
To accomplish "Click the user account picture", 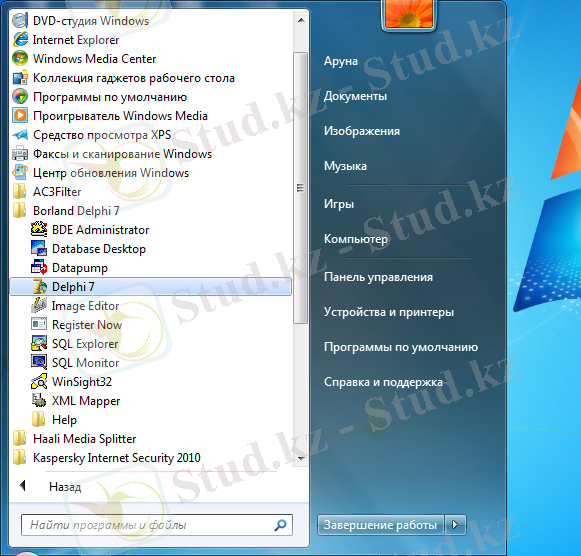I will tap(409, 14).
